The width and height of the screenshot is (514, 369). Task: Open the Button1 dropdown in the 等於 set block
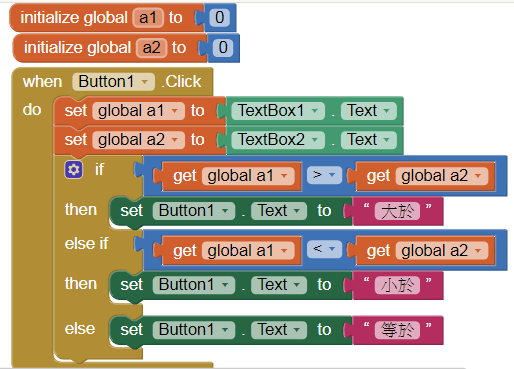(x=194, y=330)
